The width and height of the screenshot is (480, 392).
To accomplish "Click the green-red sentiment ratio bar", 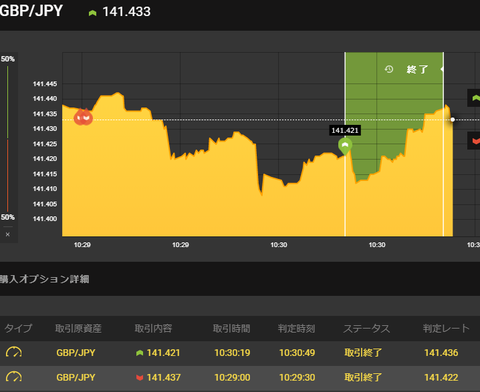I will [8, 138].
